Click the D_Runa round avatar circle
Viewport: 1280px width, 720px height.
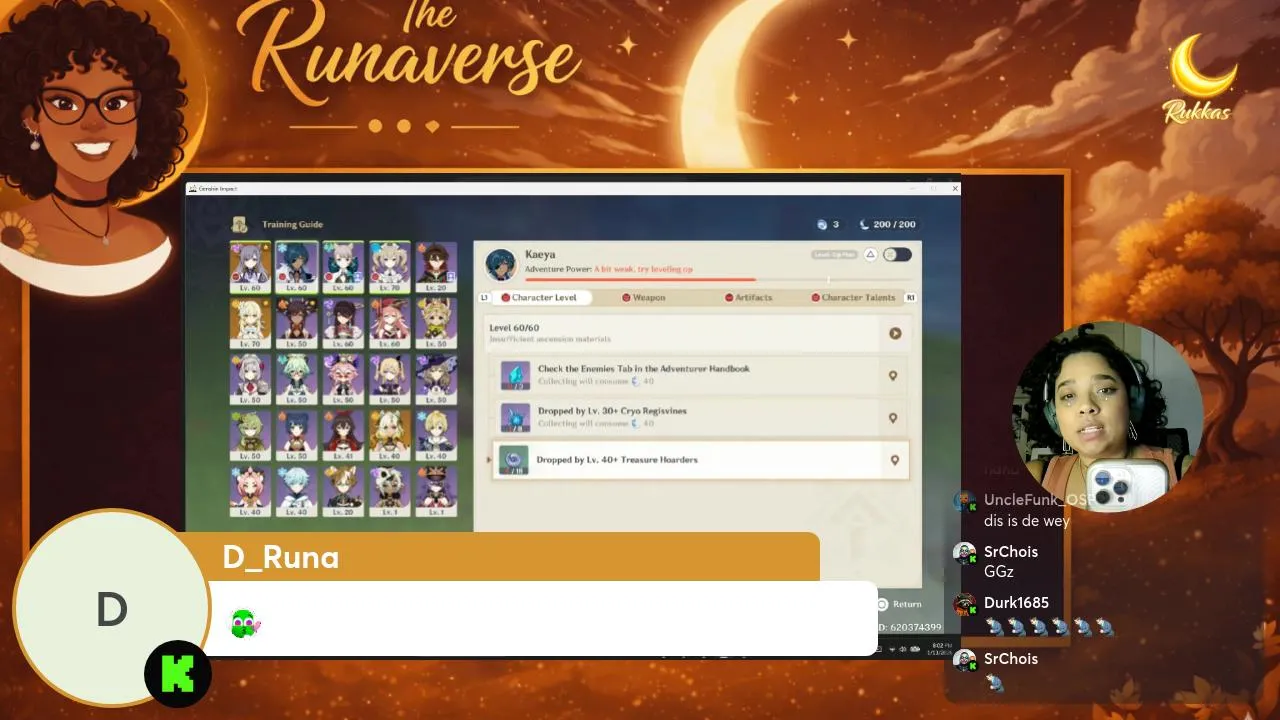112,609
